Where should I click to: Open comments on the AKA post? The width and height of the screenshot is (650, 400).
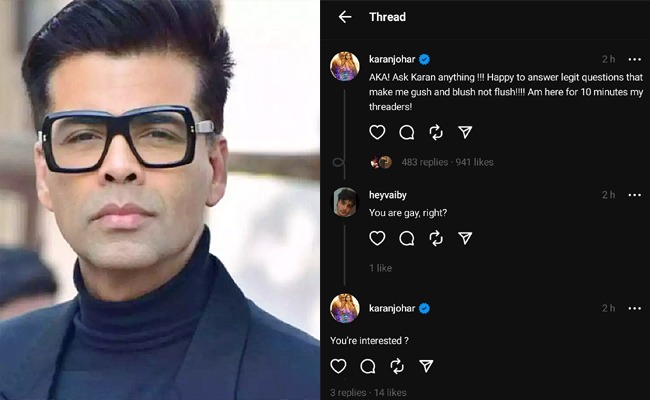407,133
